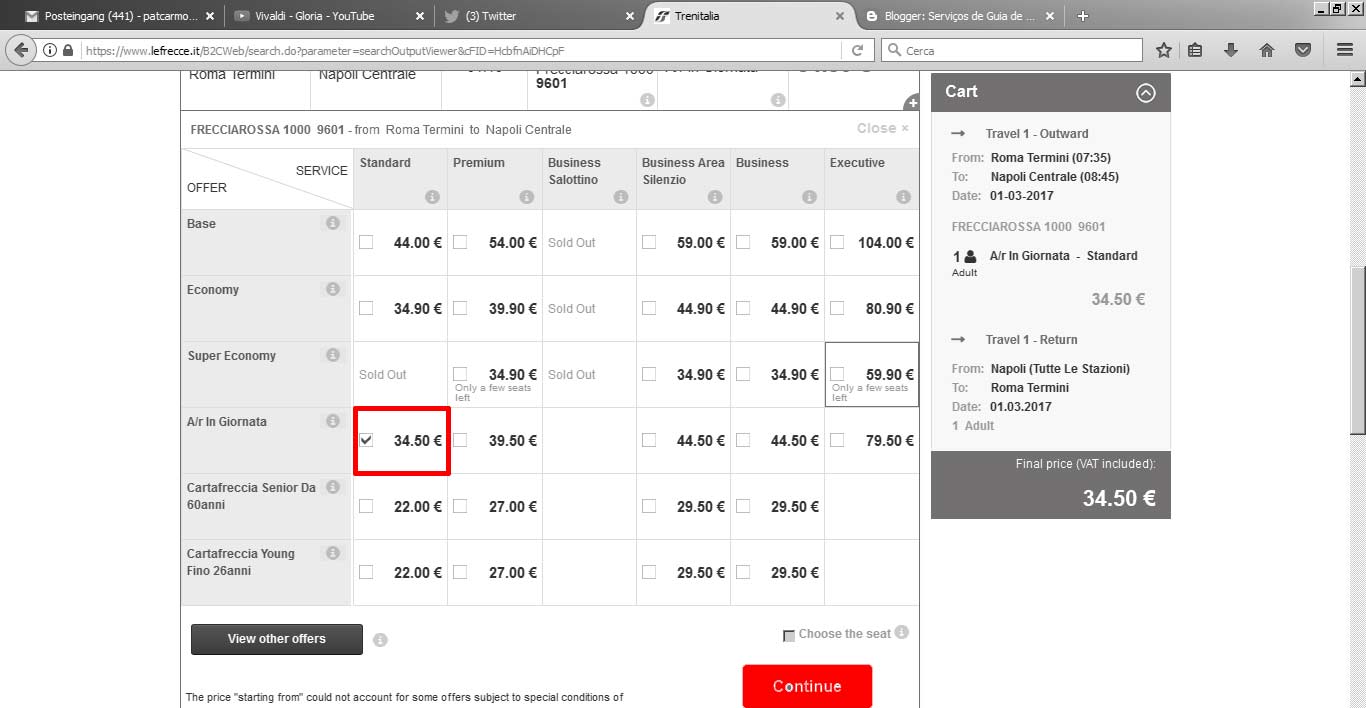Viewport: 1366px width, 708px height.
Task: Switch to Vivaldi - Gloria YouTube tab
Action: tap(328, 16)
